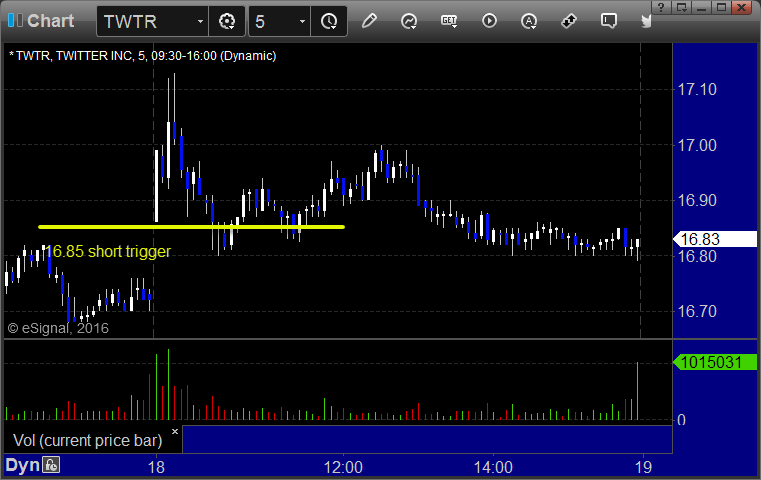Click the Chart window title label
Image resolution: width=761 pixels, height=480 pixels.
click(x=50, y=21)
